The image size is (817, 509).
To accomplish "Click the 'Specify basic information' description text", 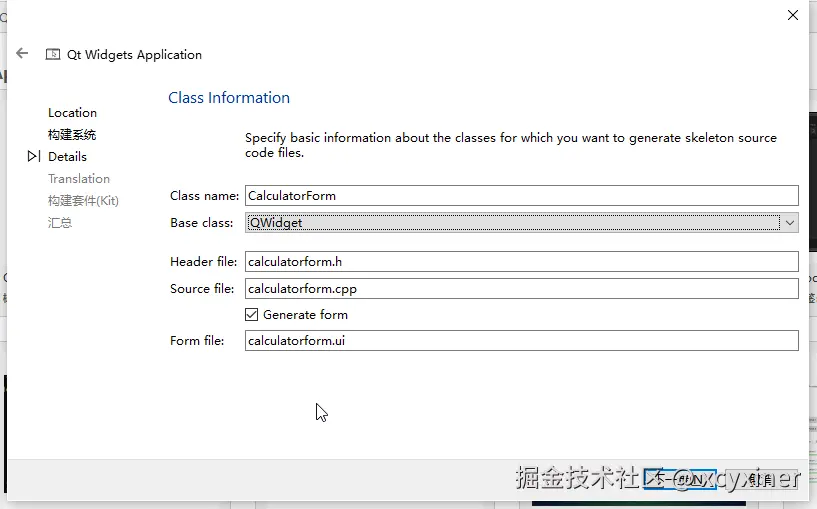I will [x=511, y=145].
